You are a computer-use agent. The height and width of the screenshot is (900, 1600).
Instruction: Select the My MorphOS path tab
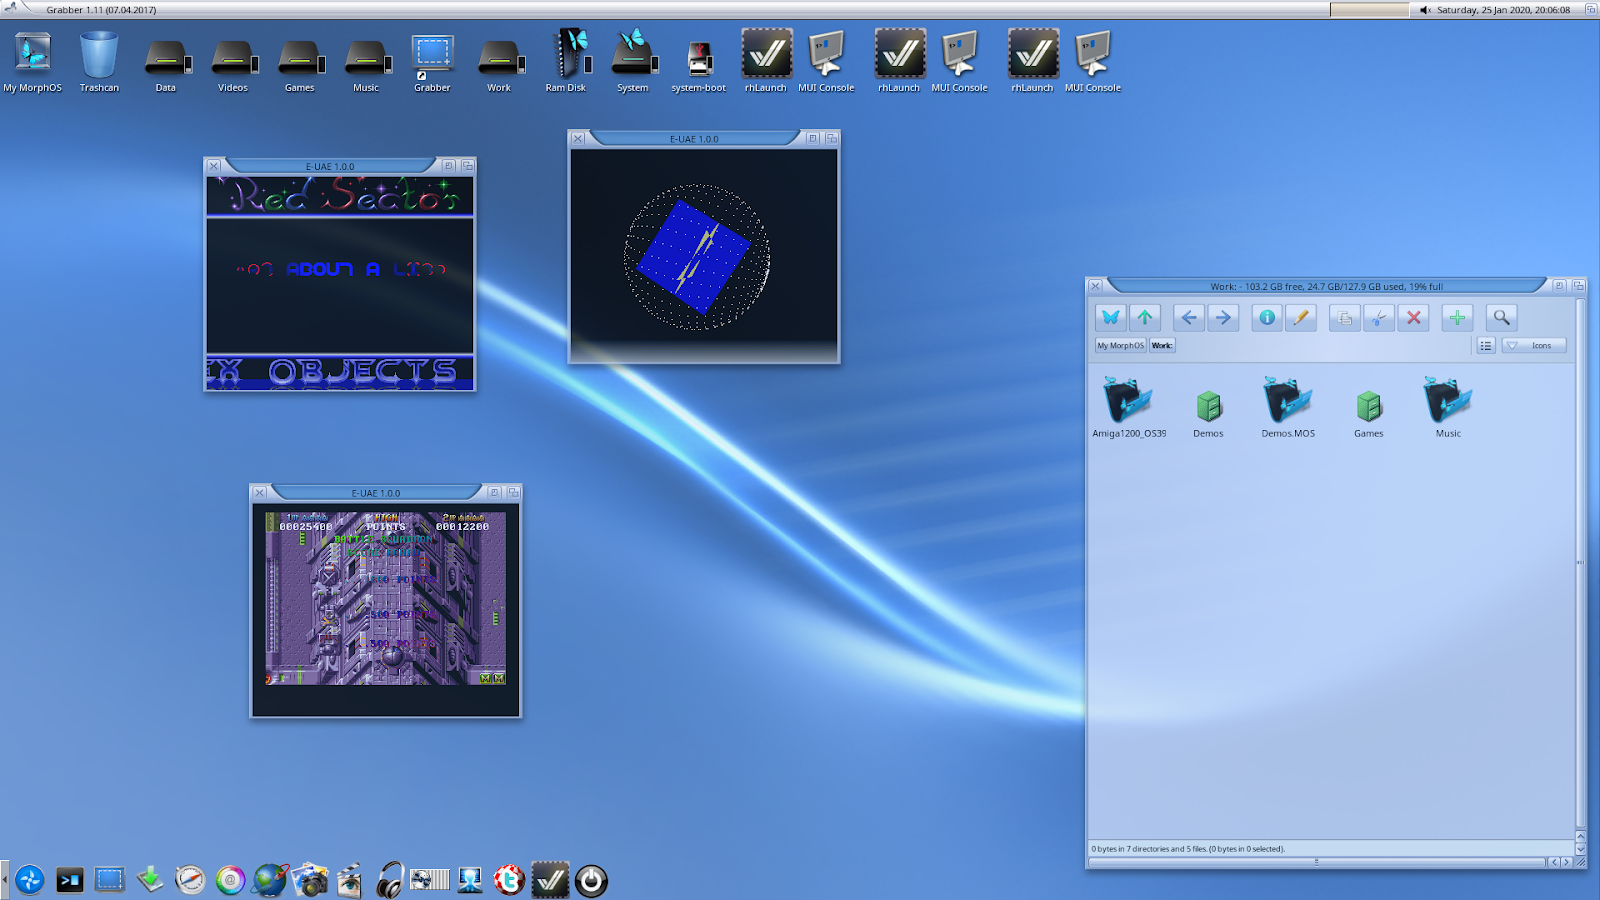point(1120,345)
